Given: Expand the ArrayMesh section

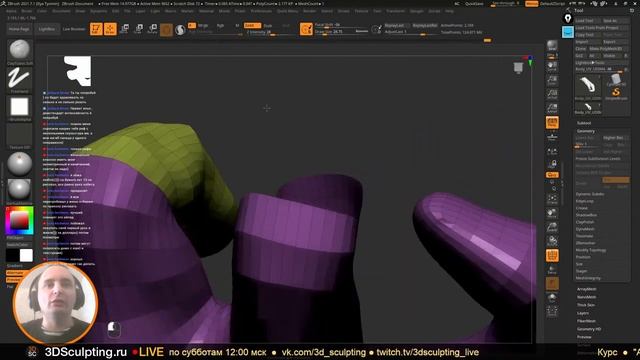Looking at the screenshot, I should (587, 289).
